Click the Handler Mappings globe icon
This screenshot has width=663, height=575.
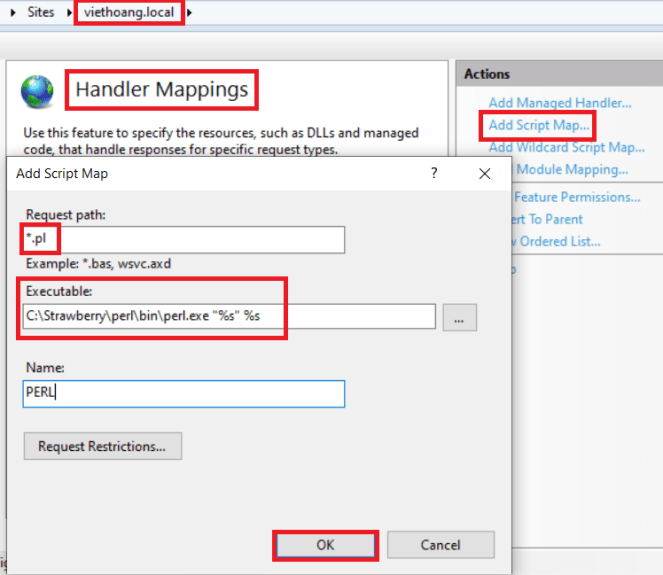pyautogui.click(x=38, y=92)
